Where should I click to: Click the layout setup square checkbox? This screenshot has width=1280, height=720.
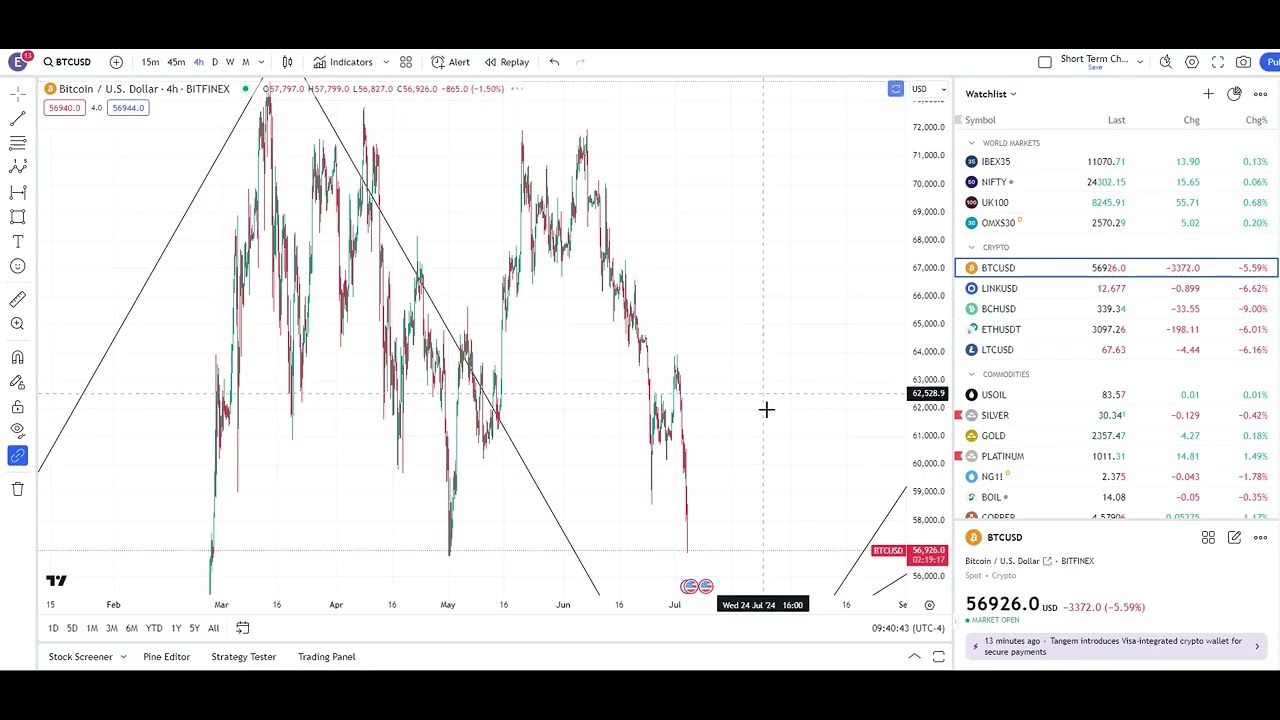1045,62
